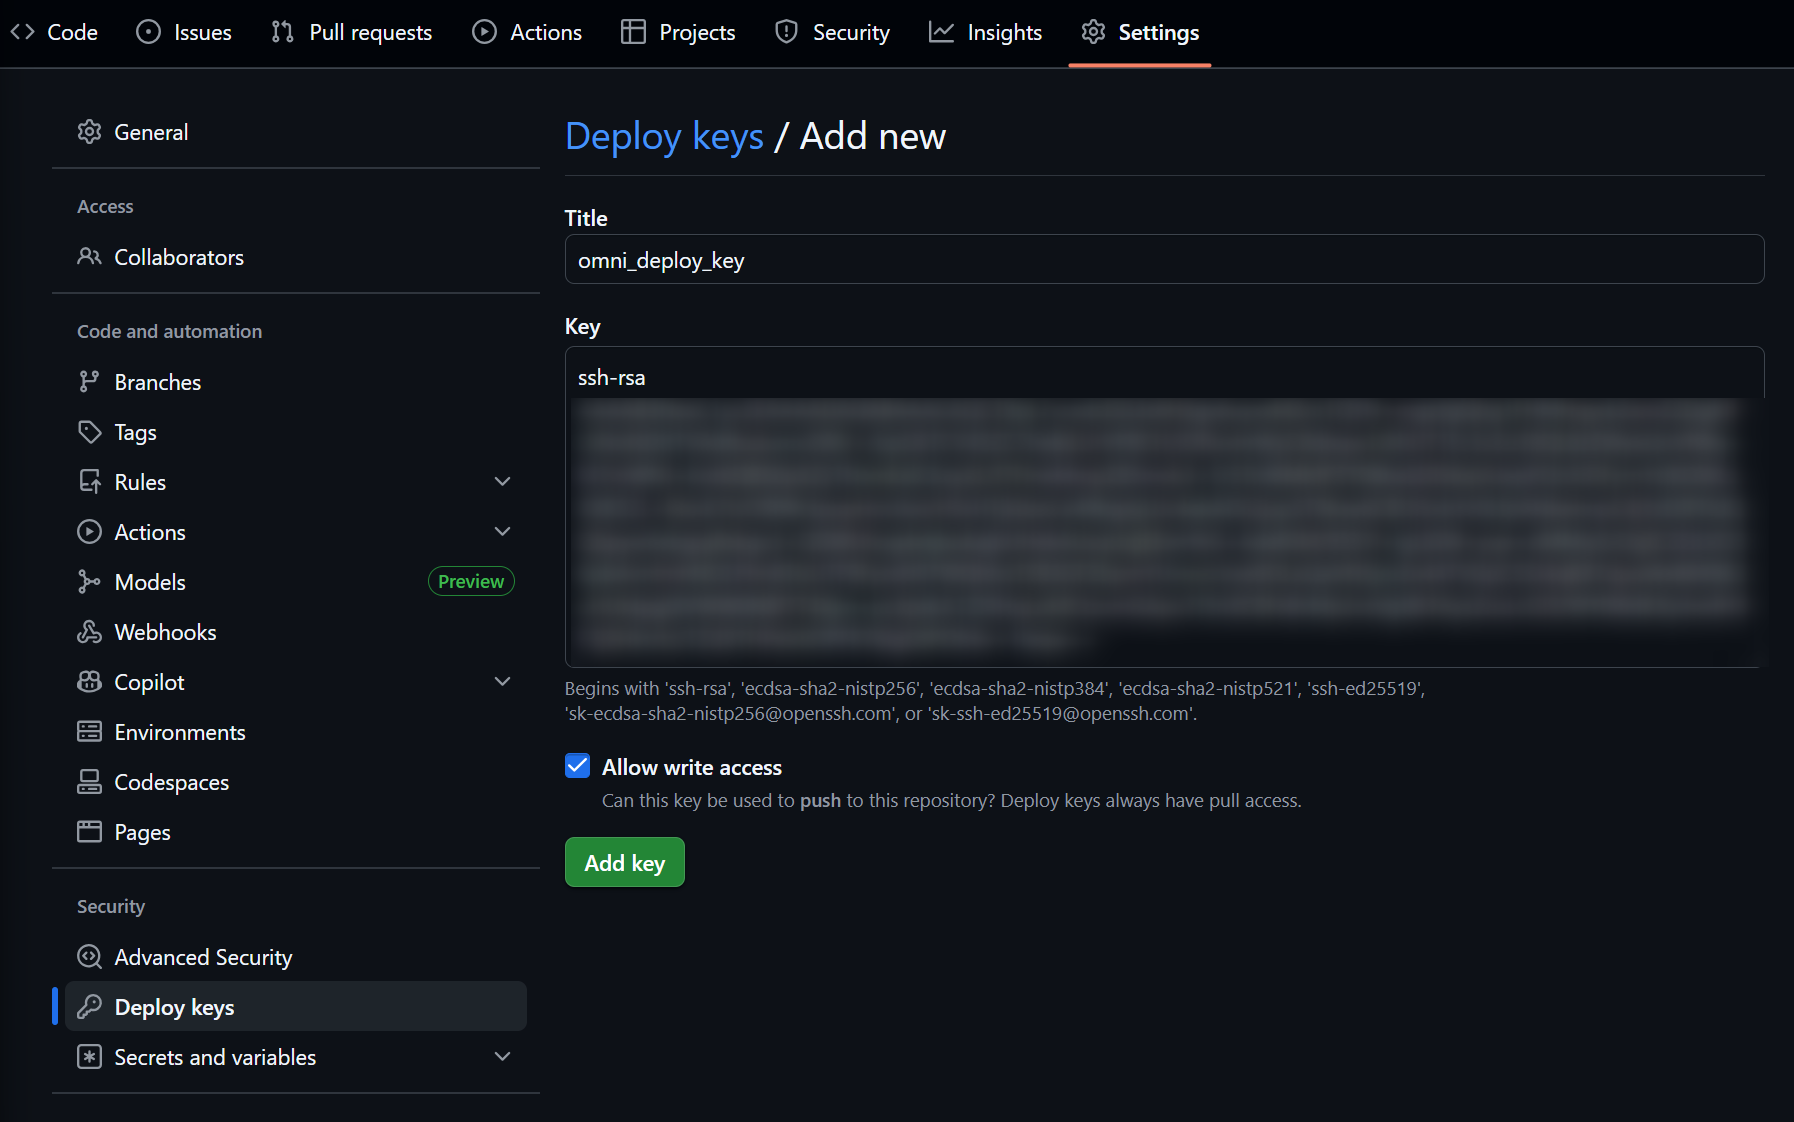Click the Collaborators people icon
Viewport: 1794px width, 1122px height.
[x=89, y=257]
